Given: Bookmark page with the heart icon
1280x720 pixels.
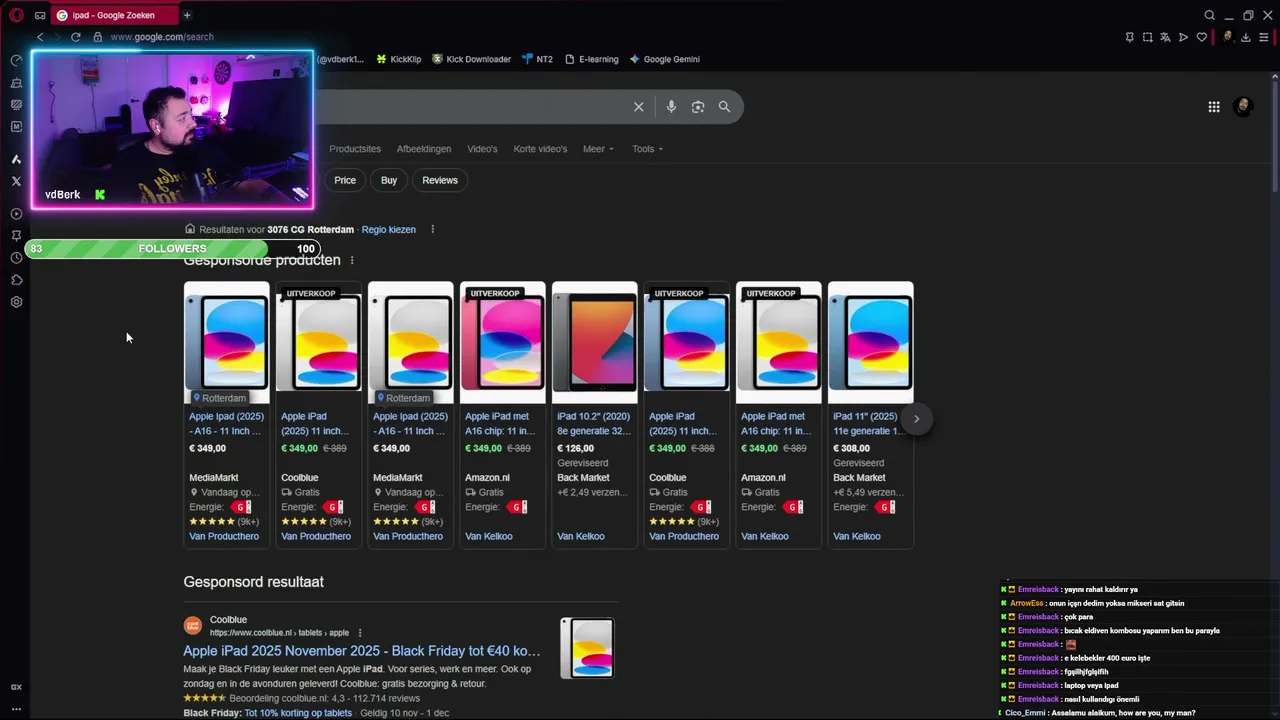Looking at the screenshot, I should [x=1202, y=37].
